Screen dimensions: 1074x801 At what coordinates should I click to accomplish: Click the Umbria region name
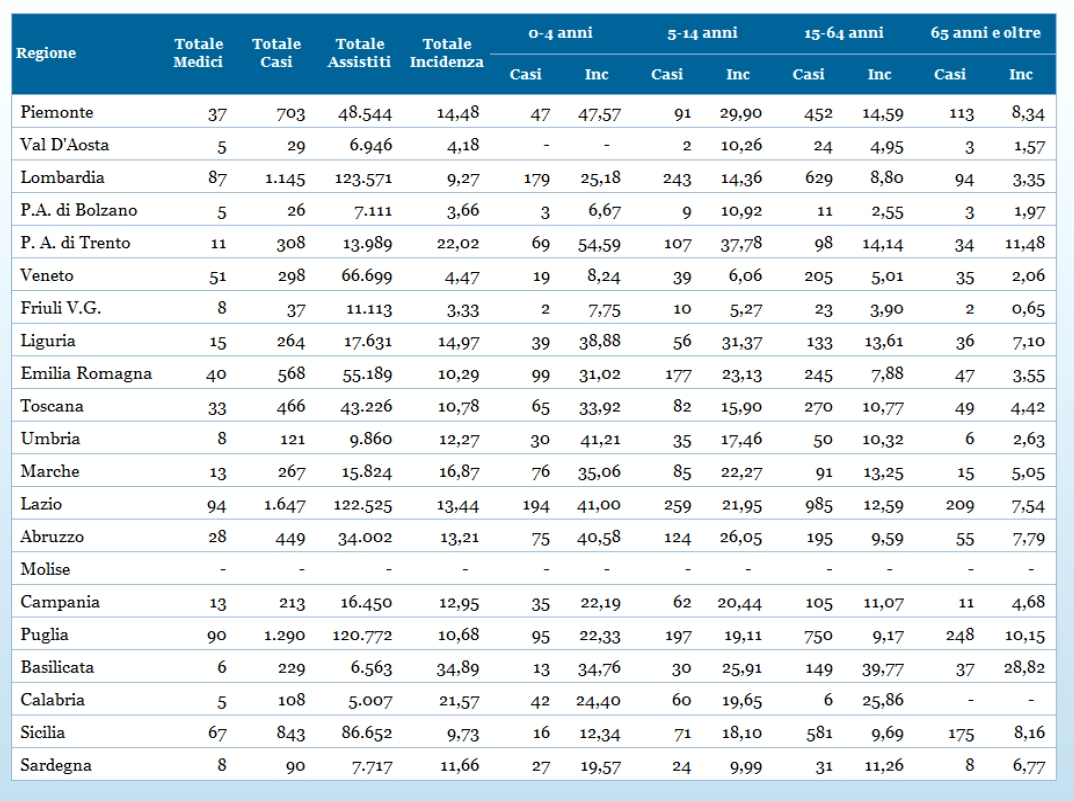(50, 439)
